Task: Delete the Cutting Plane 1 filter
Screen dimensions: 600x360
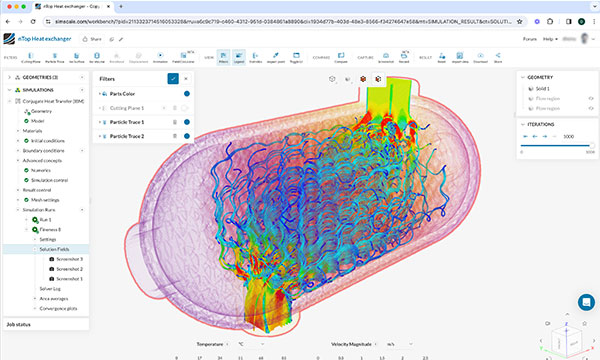Action: [x=174, y=108]
